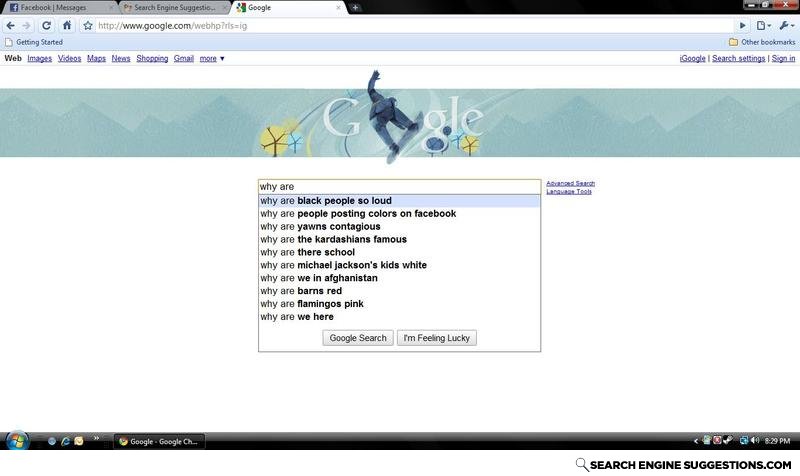This screenshot has height=476, width=800.
Task: Show hidden tray icons arrow
Action: (695, 441)
